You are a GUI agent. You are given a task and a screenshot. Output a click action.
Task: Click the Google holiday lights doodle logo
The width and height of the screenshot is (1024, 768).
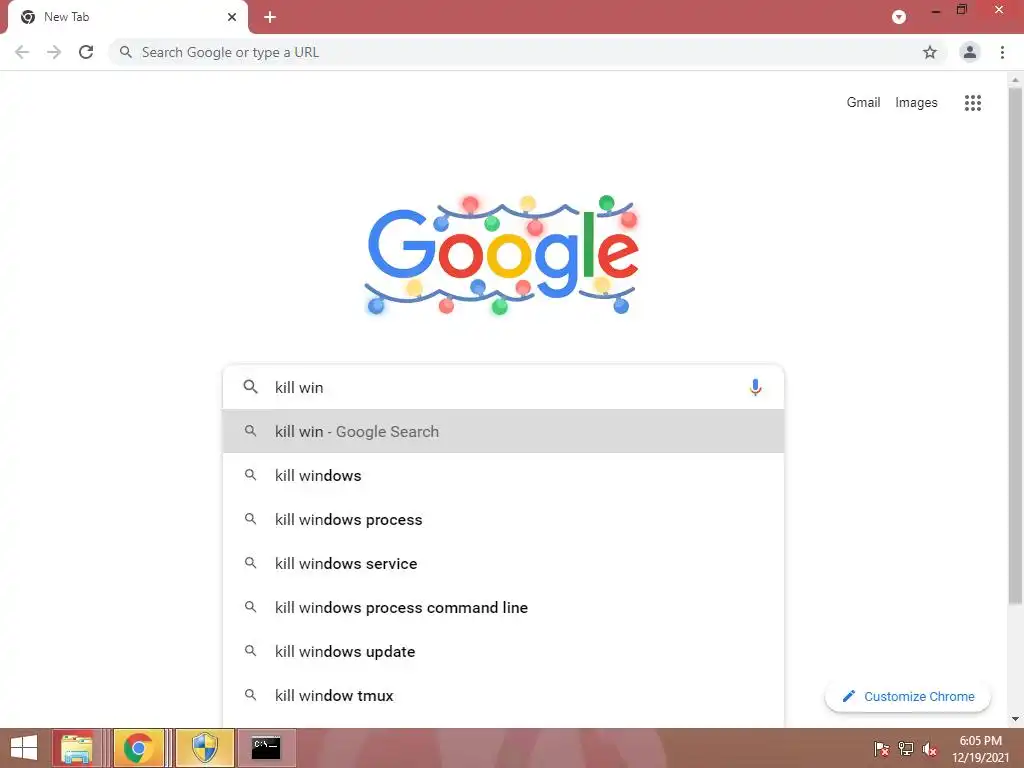tap(502, 255)
